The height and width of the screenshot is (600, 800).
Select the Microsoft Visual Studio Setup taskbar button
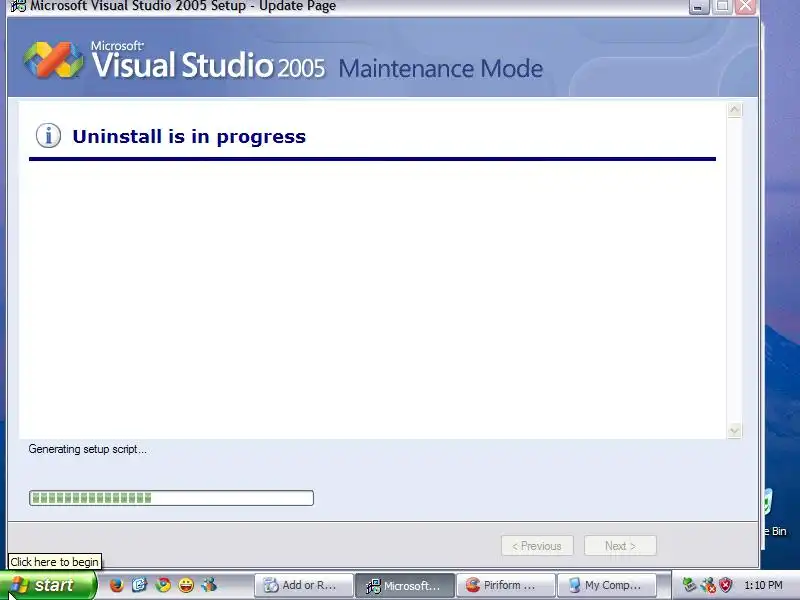pyautogui.click(x=405, y=585)
